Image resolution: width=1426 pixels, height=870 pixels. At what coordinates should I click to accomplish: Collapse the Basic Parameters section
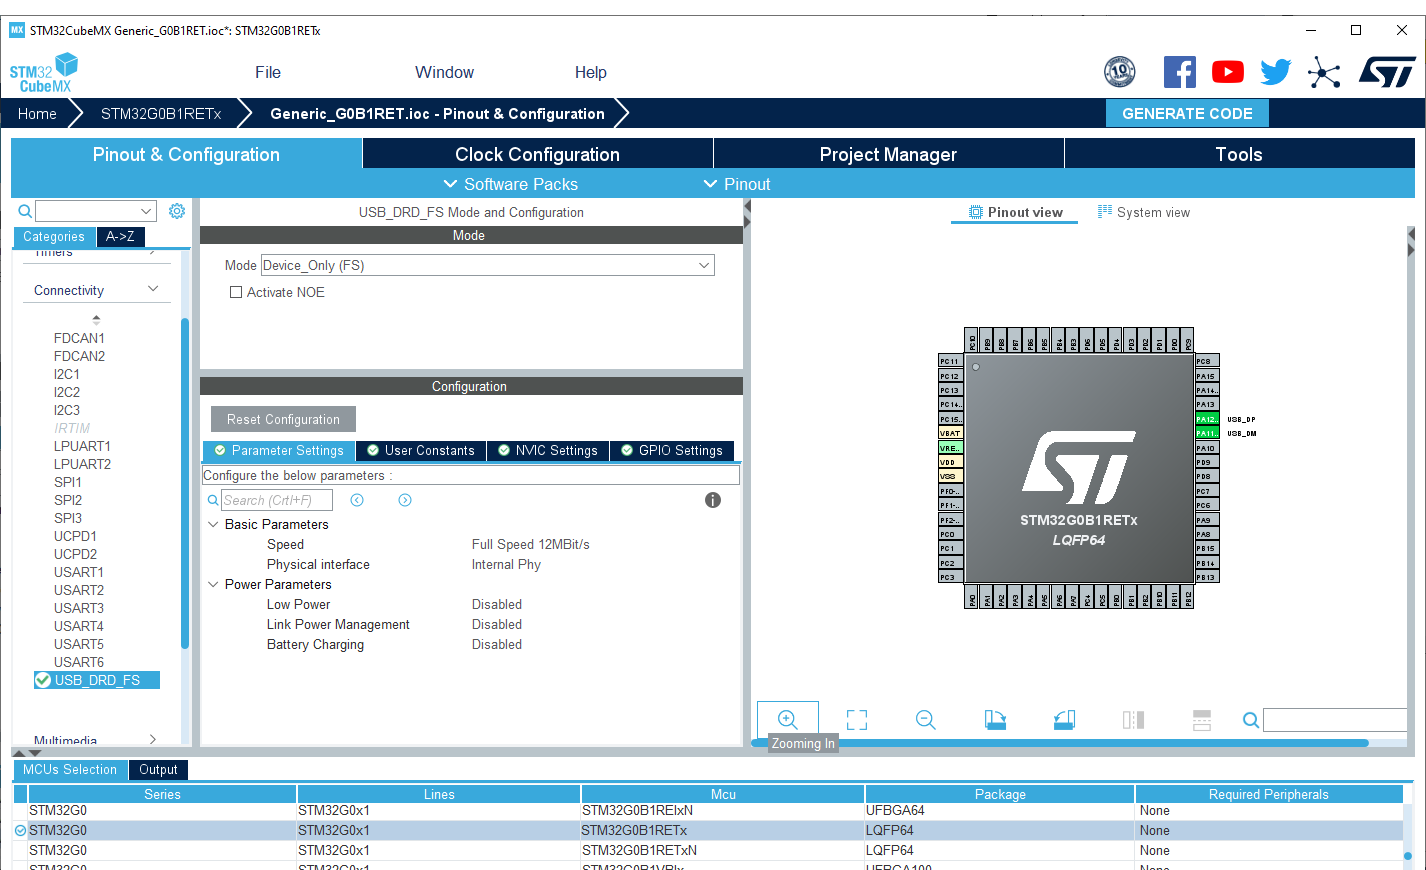coord(213,524)
